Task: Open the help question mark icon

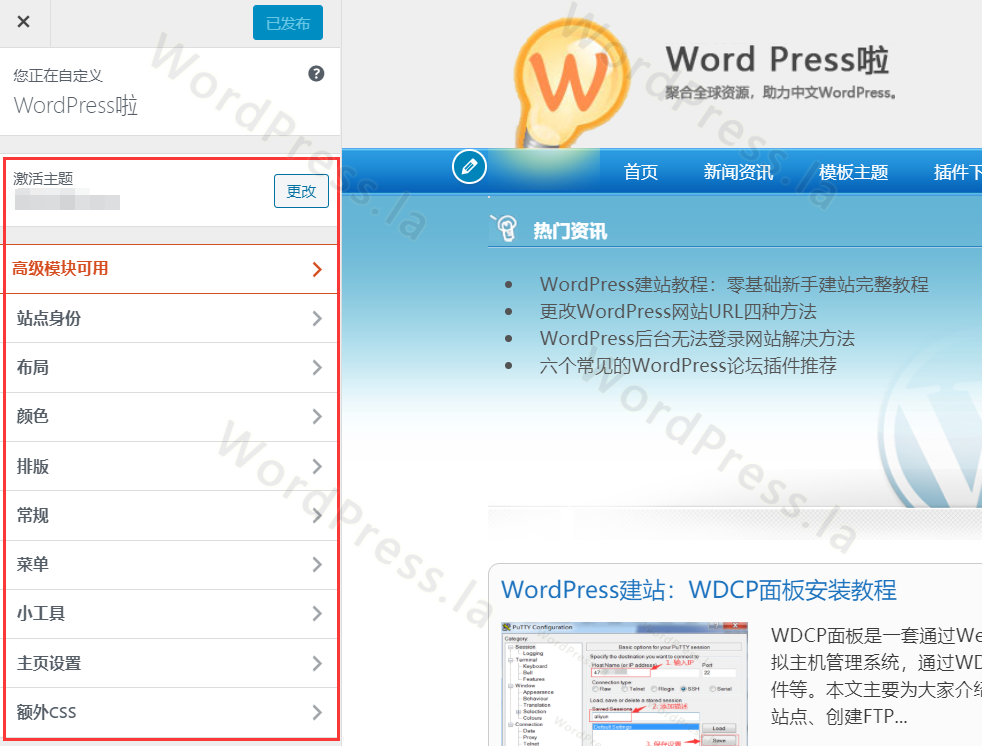Action: click(x=316, y=73)
